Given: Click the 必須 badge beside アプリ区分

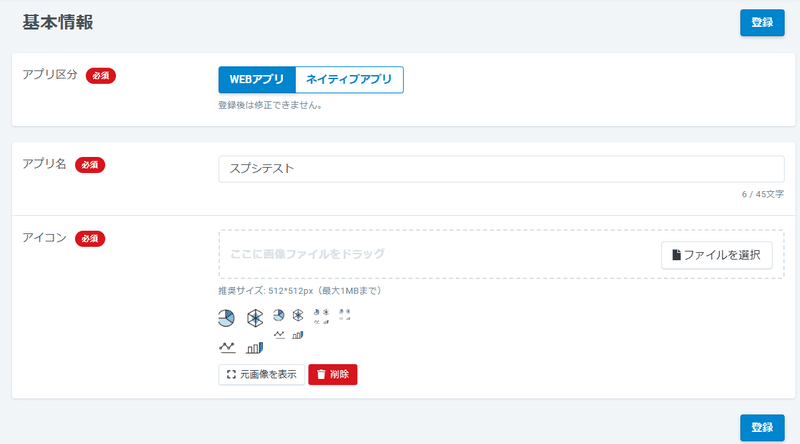Looking at the screenshot, I should tap(101, 76).
